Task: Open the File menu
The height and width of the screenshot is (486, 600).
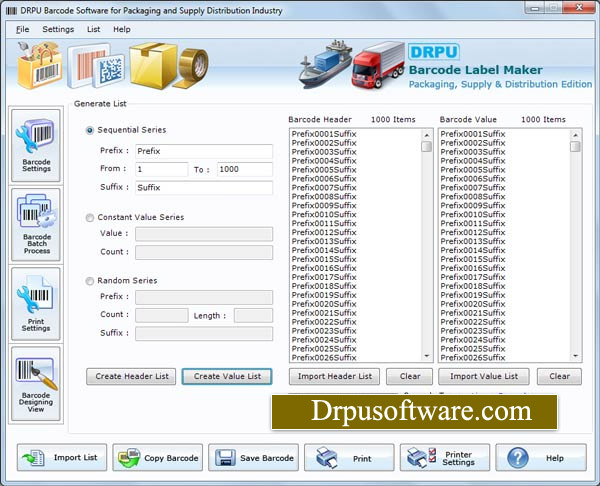Action: tap(22, 29)
